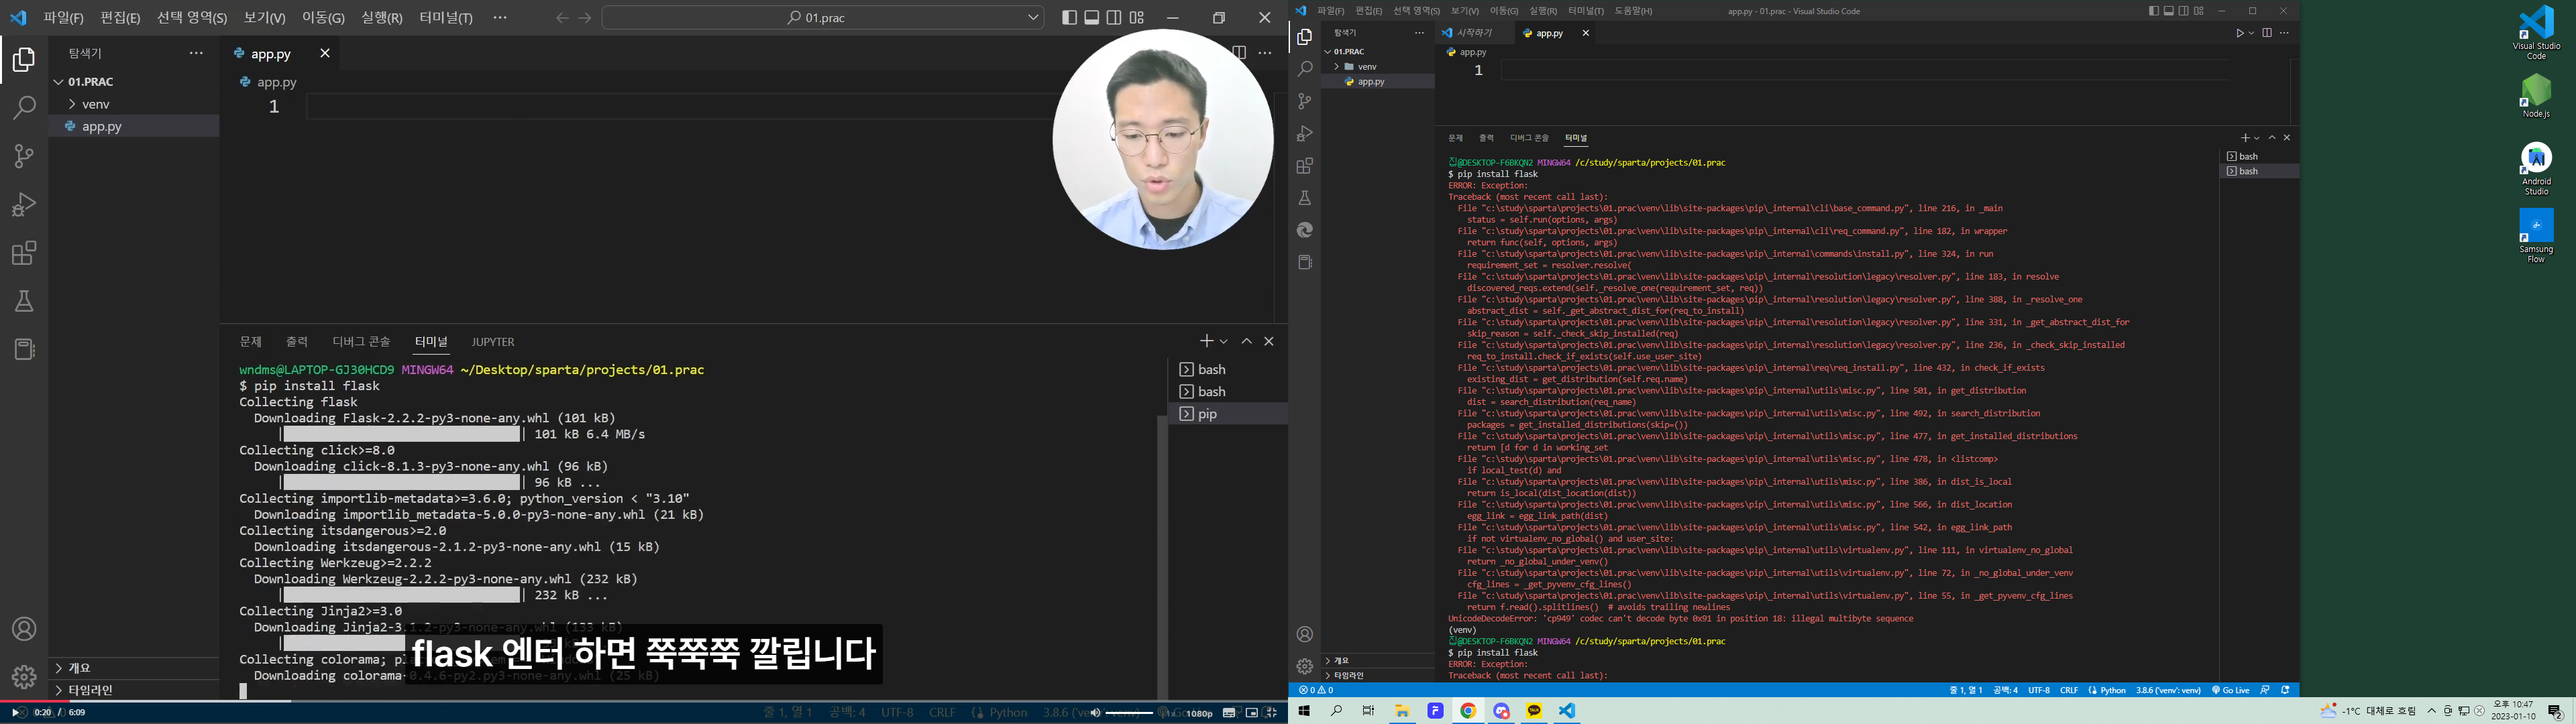Viewport: 2576px width, 724px height.
Task: Open Samsung Flow desktop shortcut
Action: [x=2536, y=236]
